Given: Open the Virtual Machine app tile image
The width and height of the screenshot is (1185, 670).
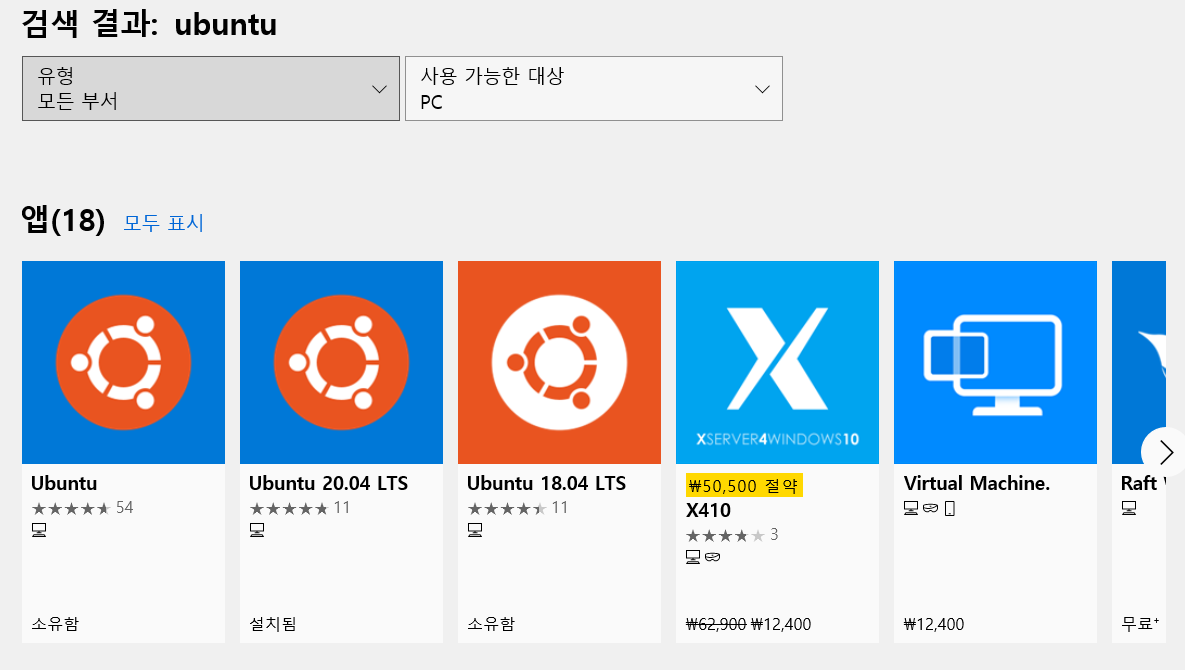Looking at the screenshot, I should (995, 363).
